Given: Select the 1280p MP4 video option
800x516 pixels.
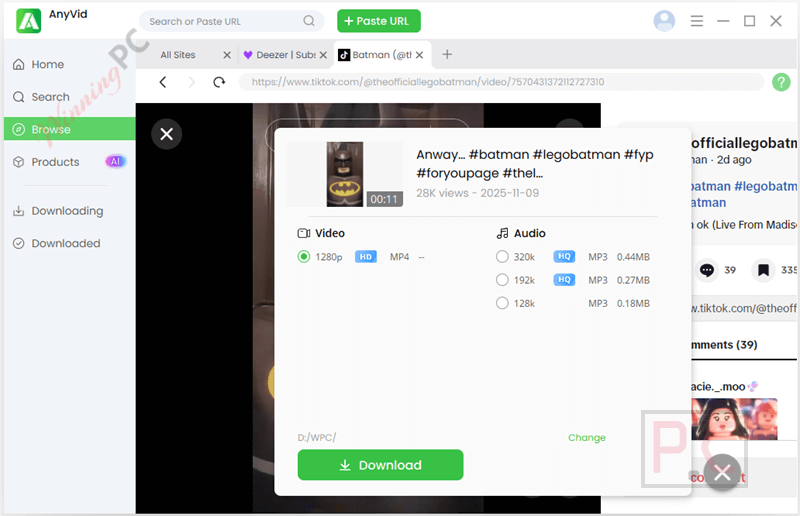Looking at the screenshot, I should tap(304, 257).
